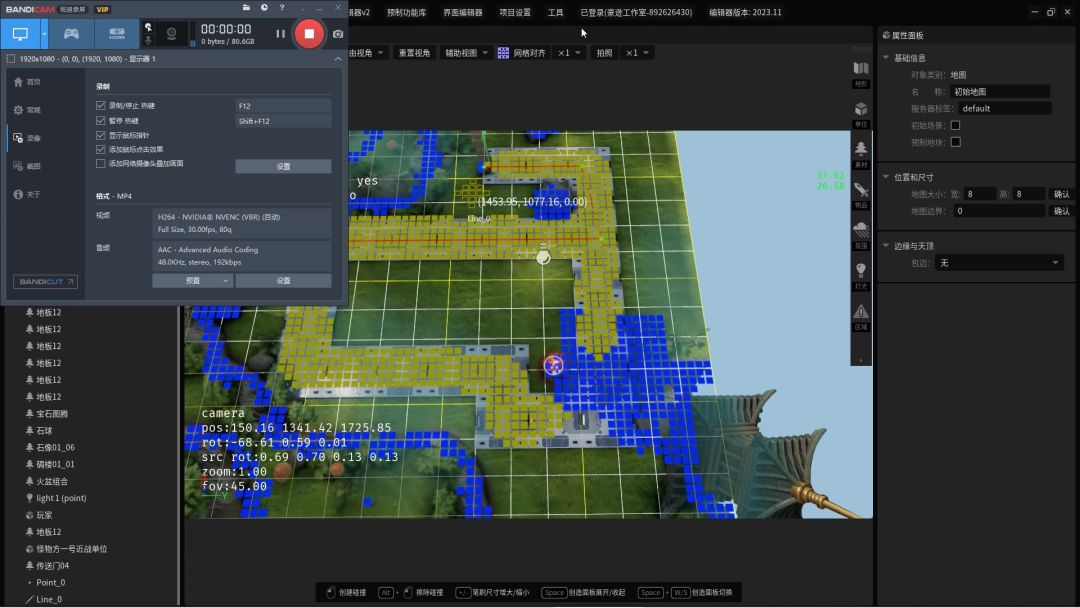Collapse the 位置和尺寸 section
Screen dimensions: 1080x608
(x=886, y=177)
